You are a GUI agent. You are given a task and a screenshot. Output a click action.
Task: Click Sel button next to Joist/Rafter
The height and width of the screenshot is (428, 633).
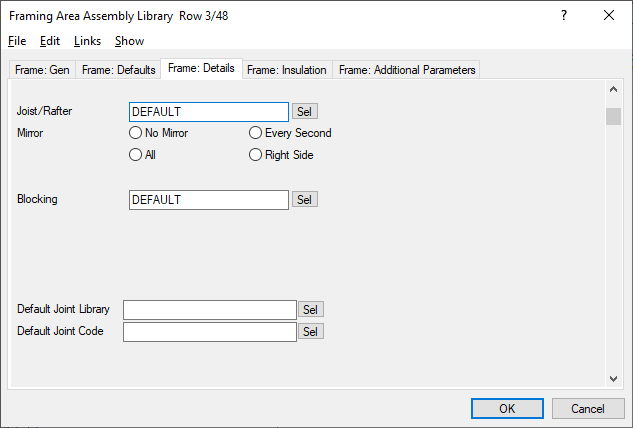coord(304,111)
